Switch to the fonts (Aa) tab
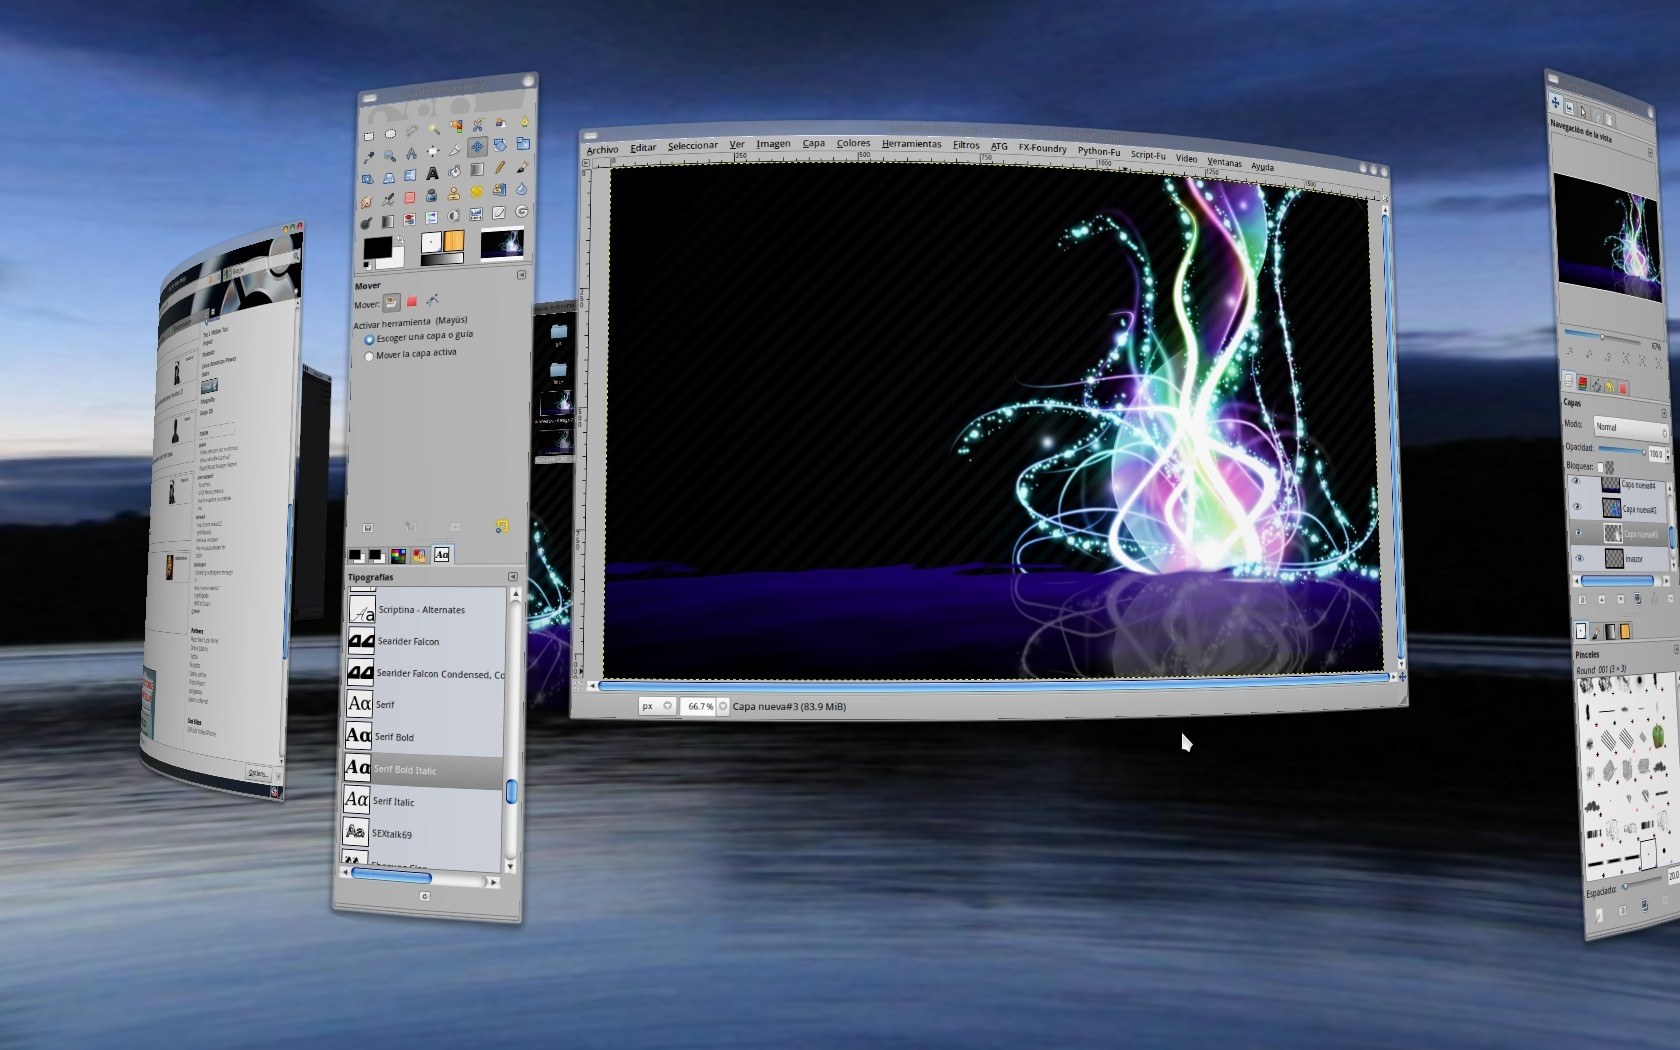This screenshot has width=1680, height=1050. (x=442, y=554)
